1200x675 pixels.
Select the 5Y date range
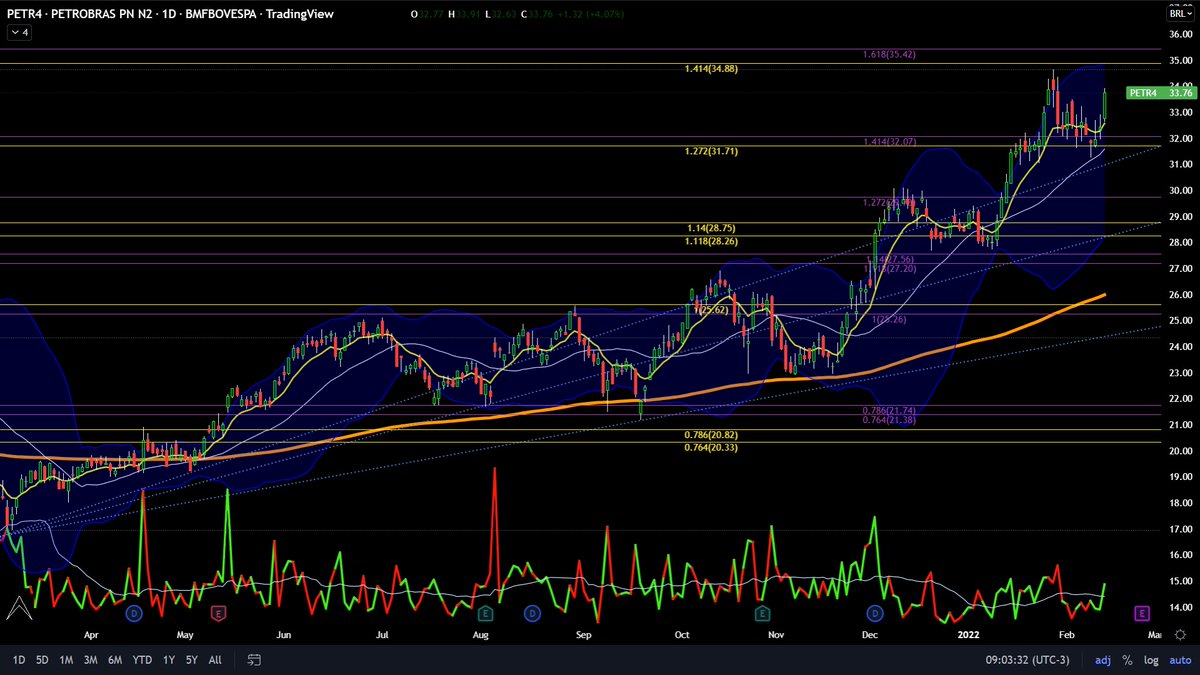(x=191, y=660)
